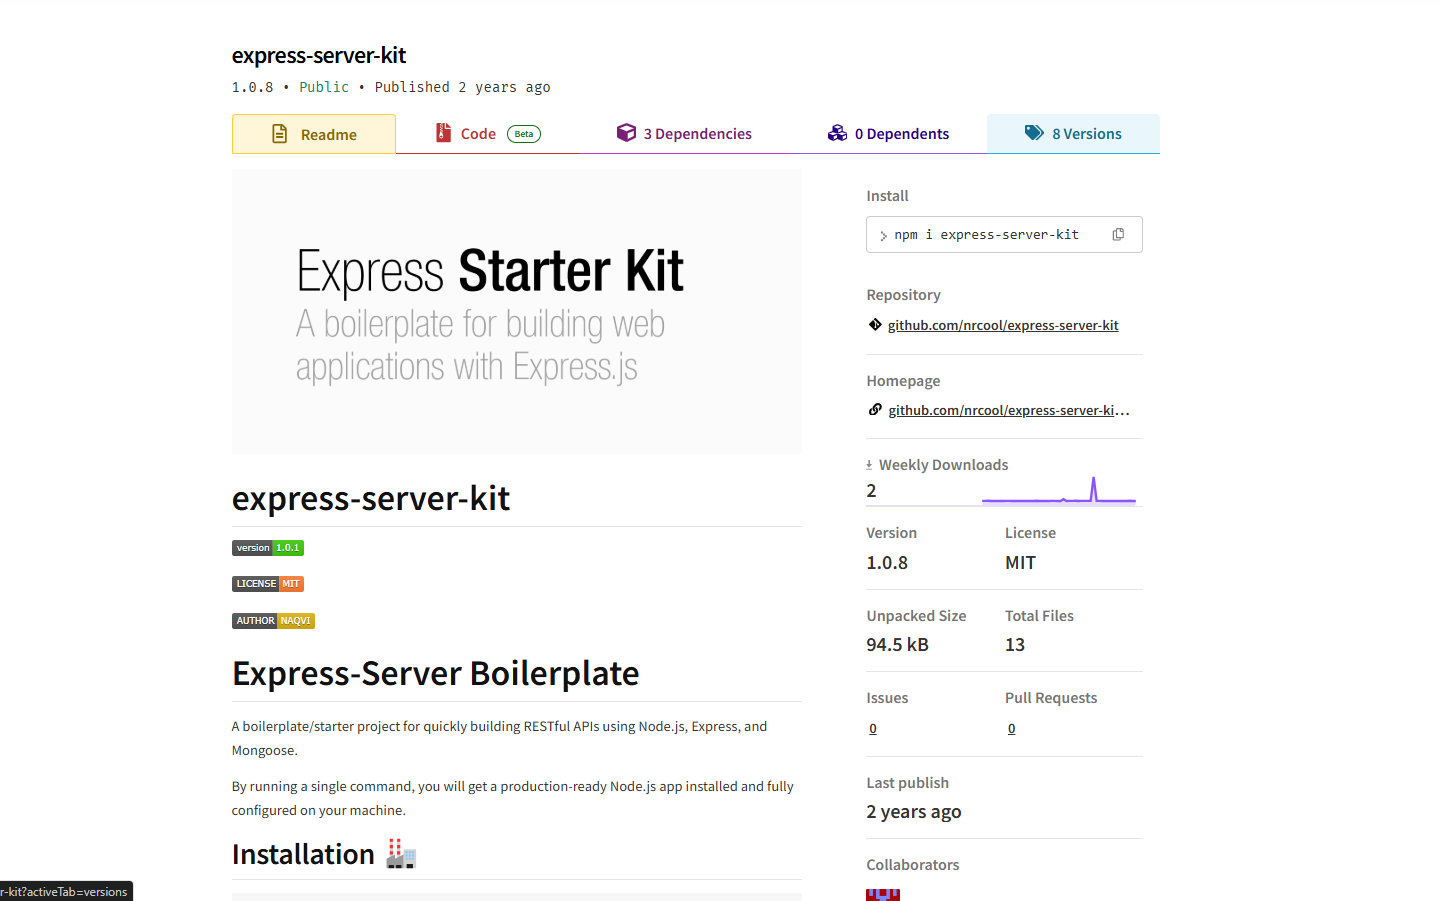Screen dimensions: 1441x901
Task: Open the 3 Dependencies tab
Action: point(684,134)
